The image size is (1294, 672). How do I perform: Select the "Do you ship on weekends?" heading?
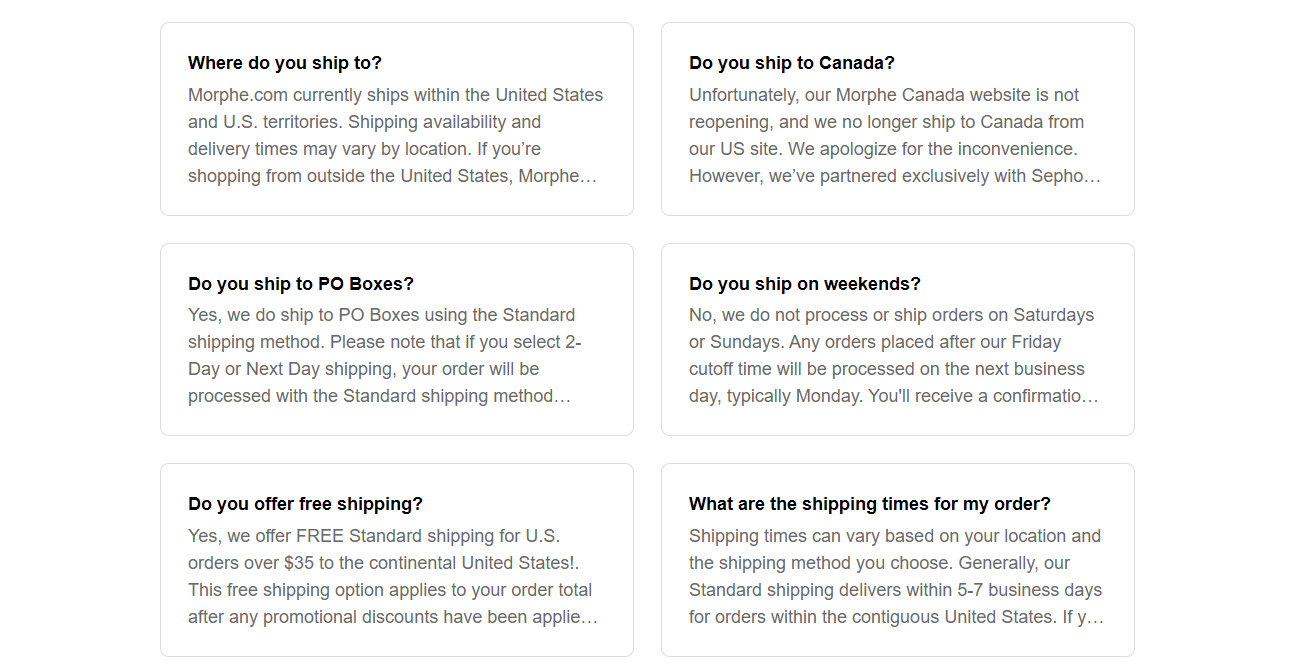pyautogui.click(x=804, y=284)
